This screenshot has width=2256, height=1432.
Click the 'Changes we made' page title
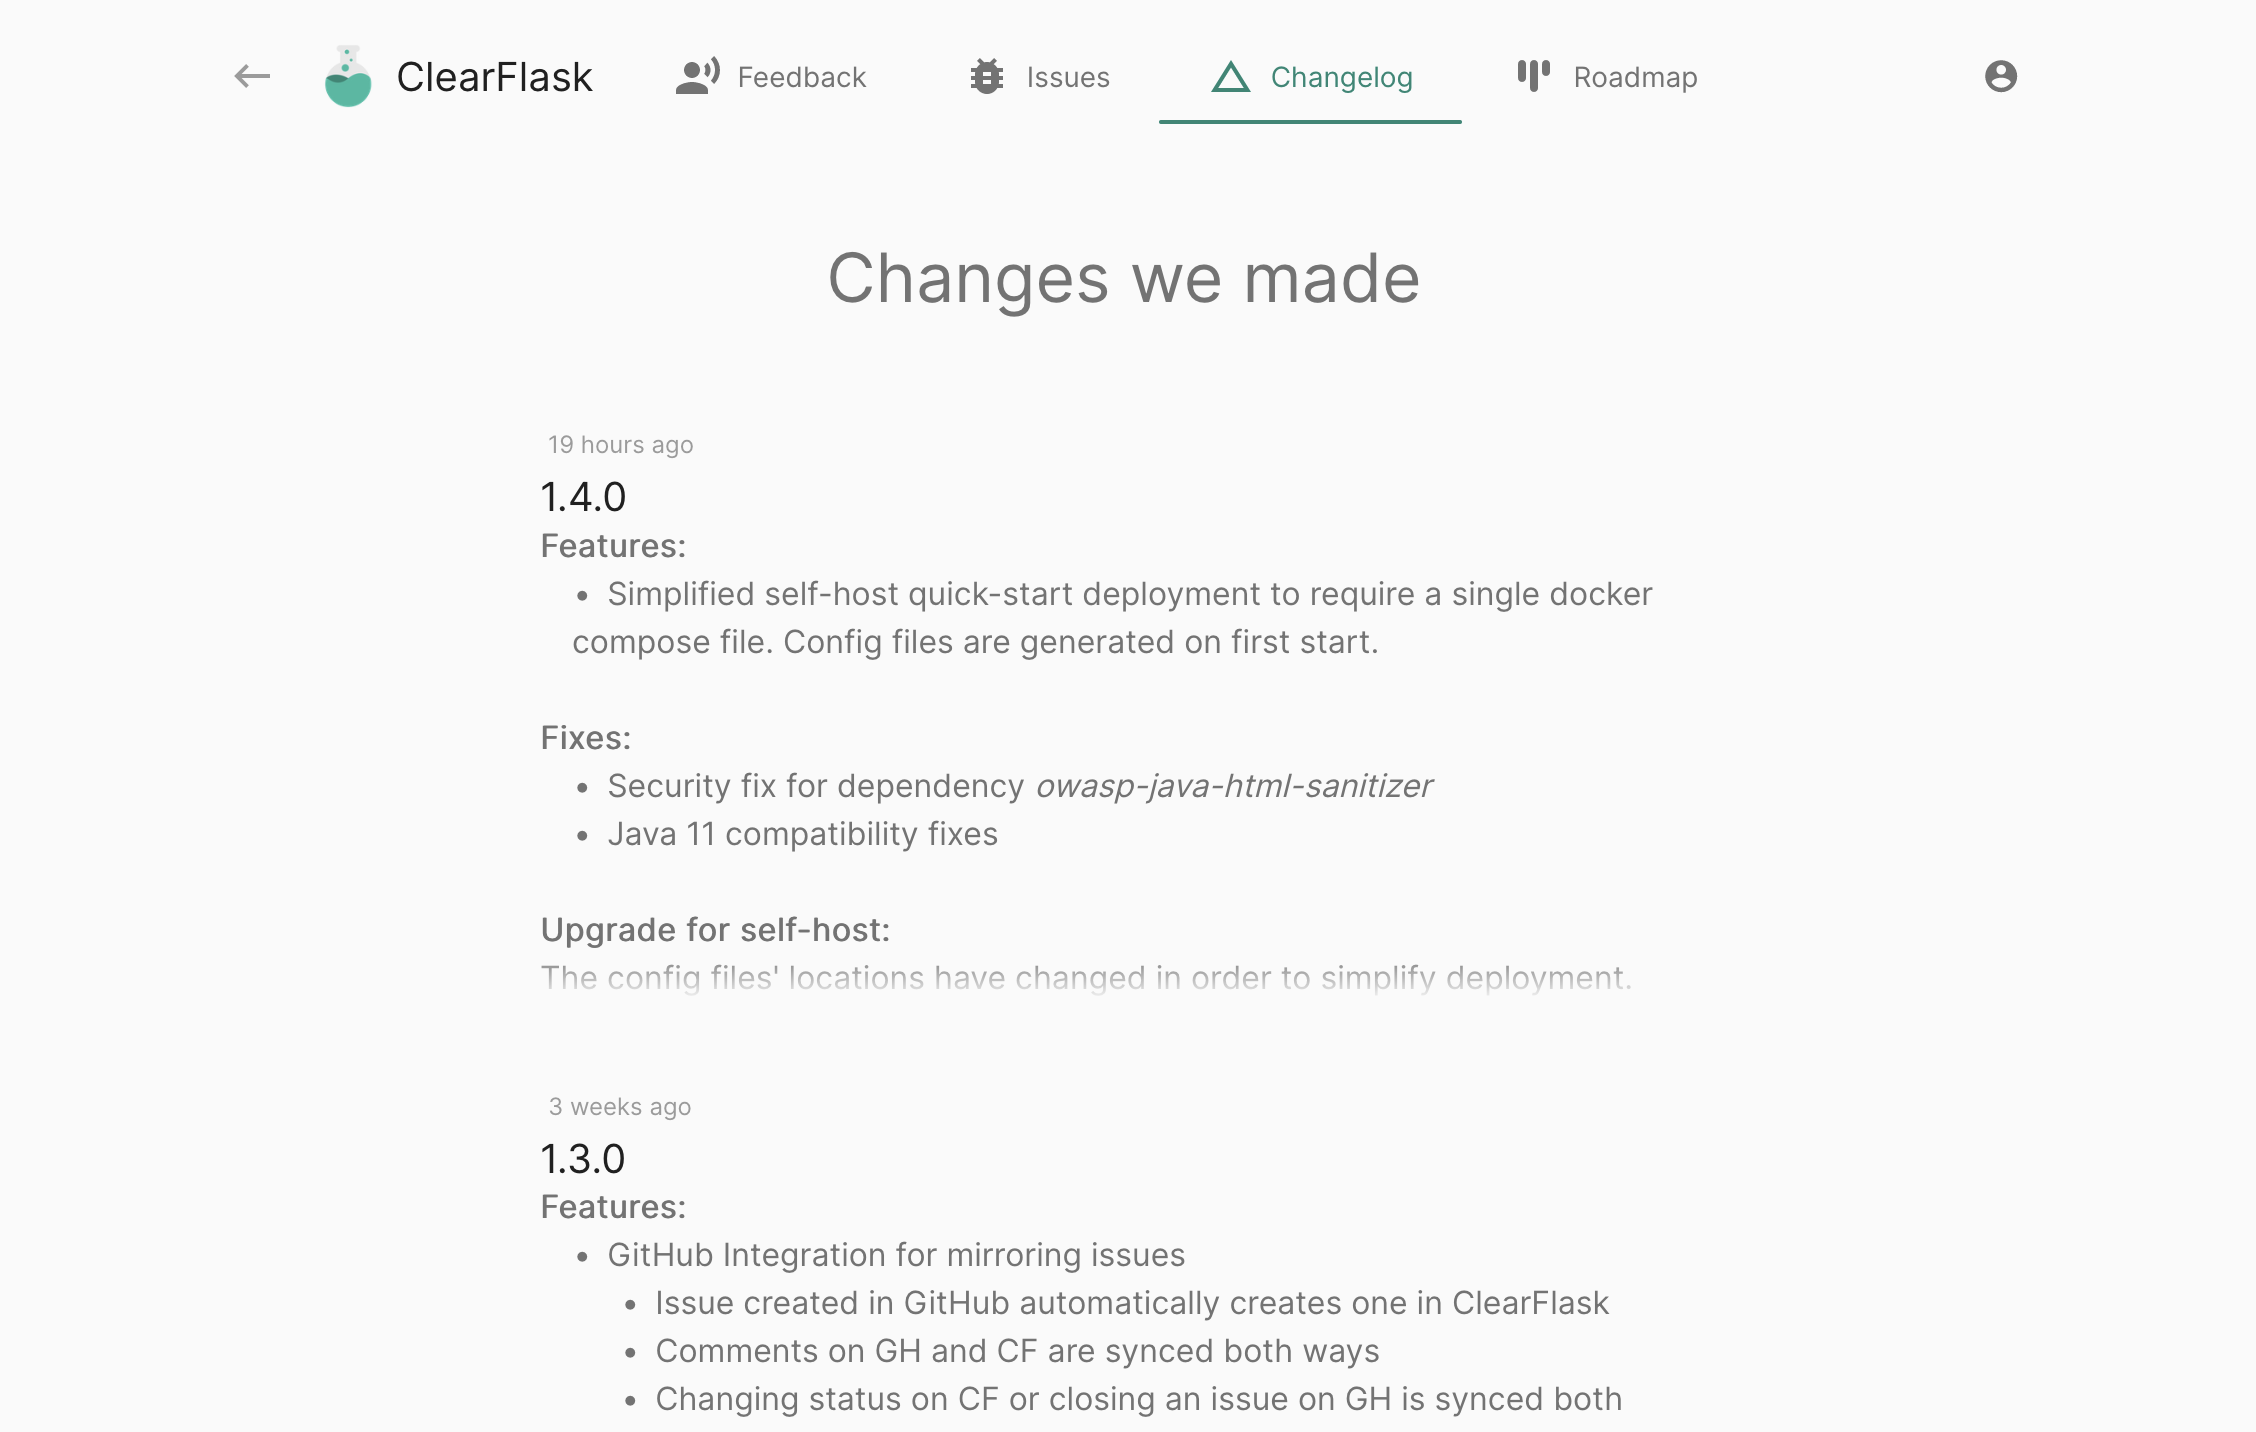click(x=1123, y=280)
